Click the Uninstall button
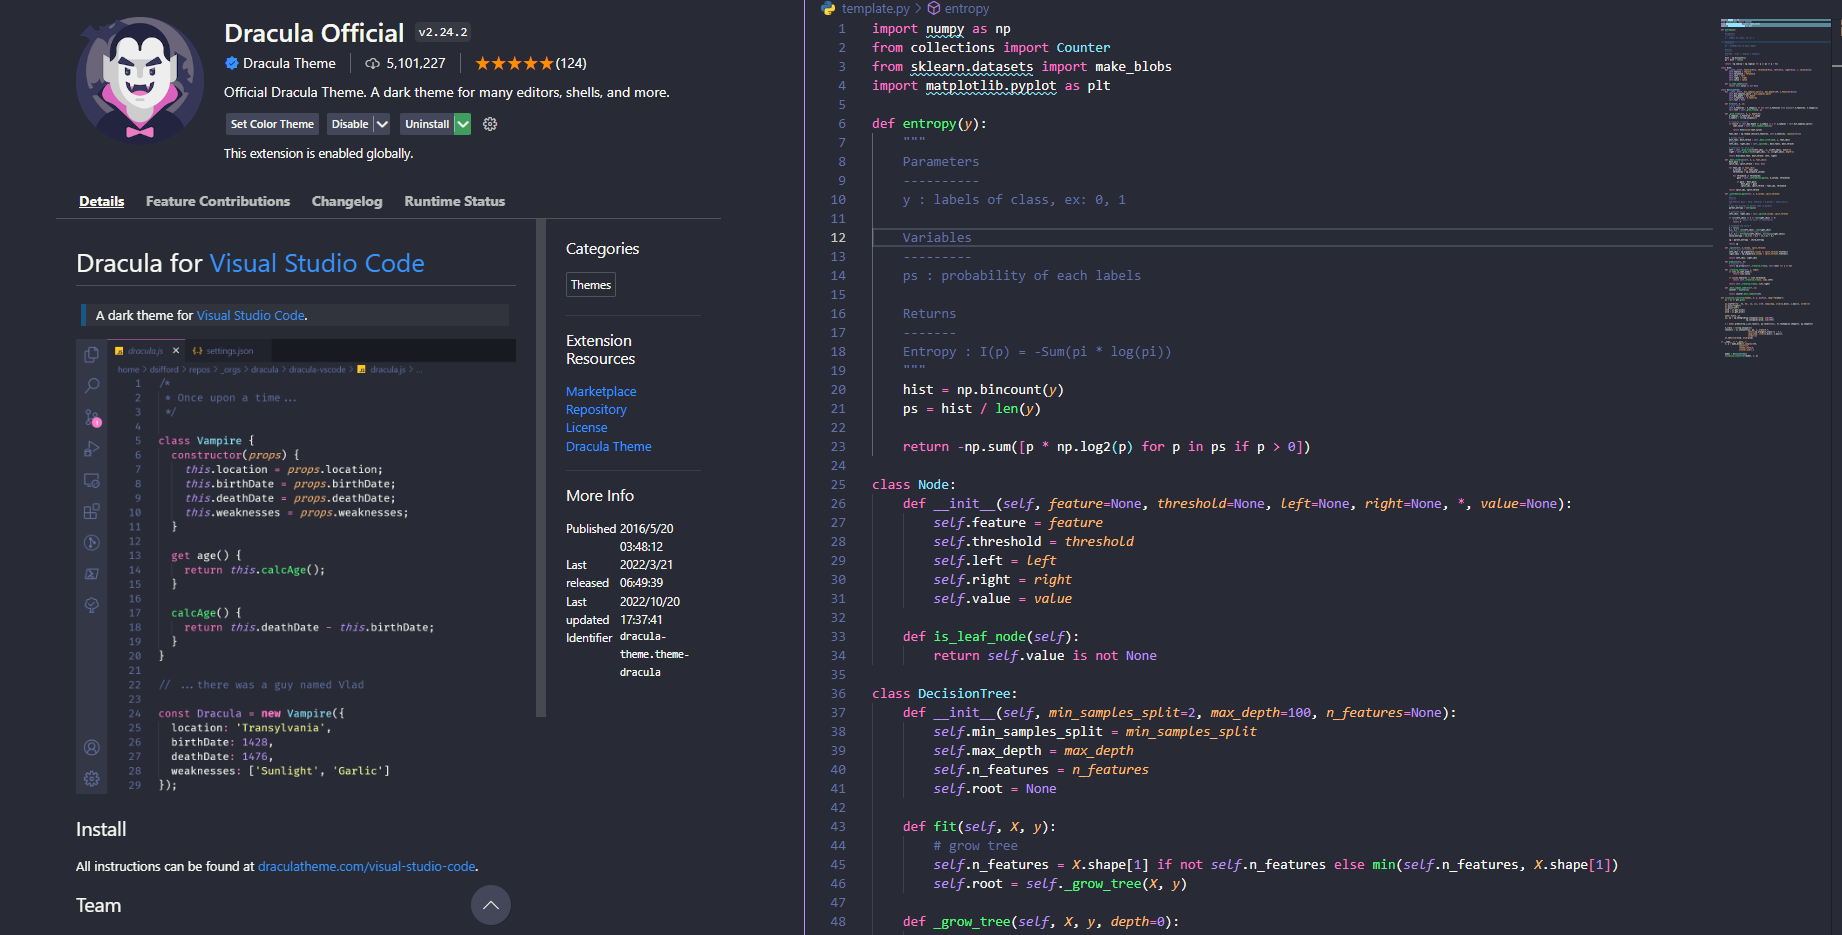 click(x=427, y=124)
